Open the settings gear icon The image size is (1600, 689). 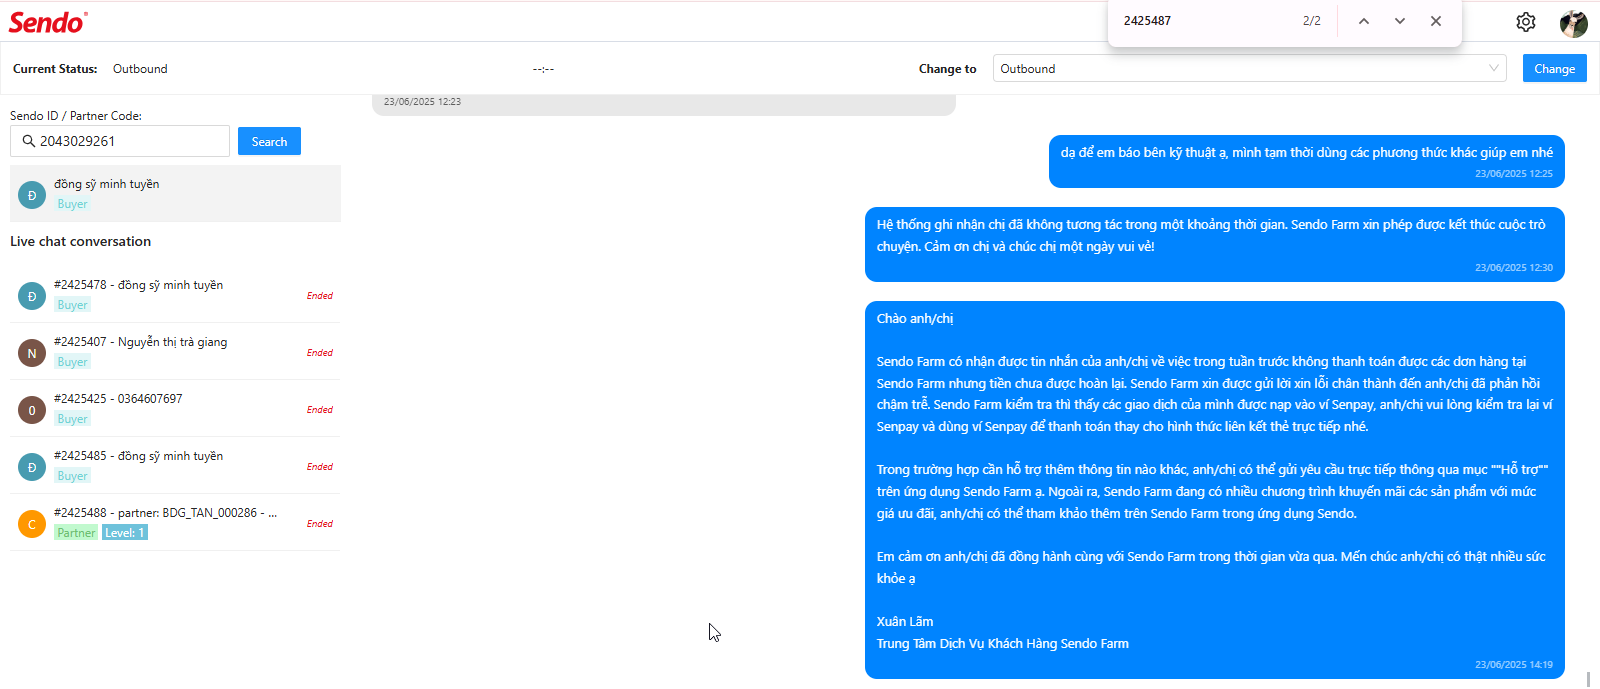(1526, 22)
